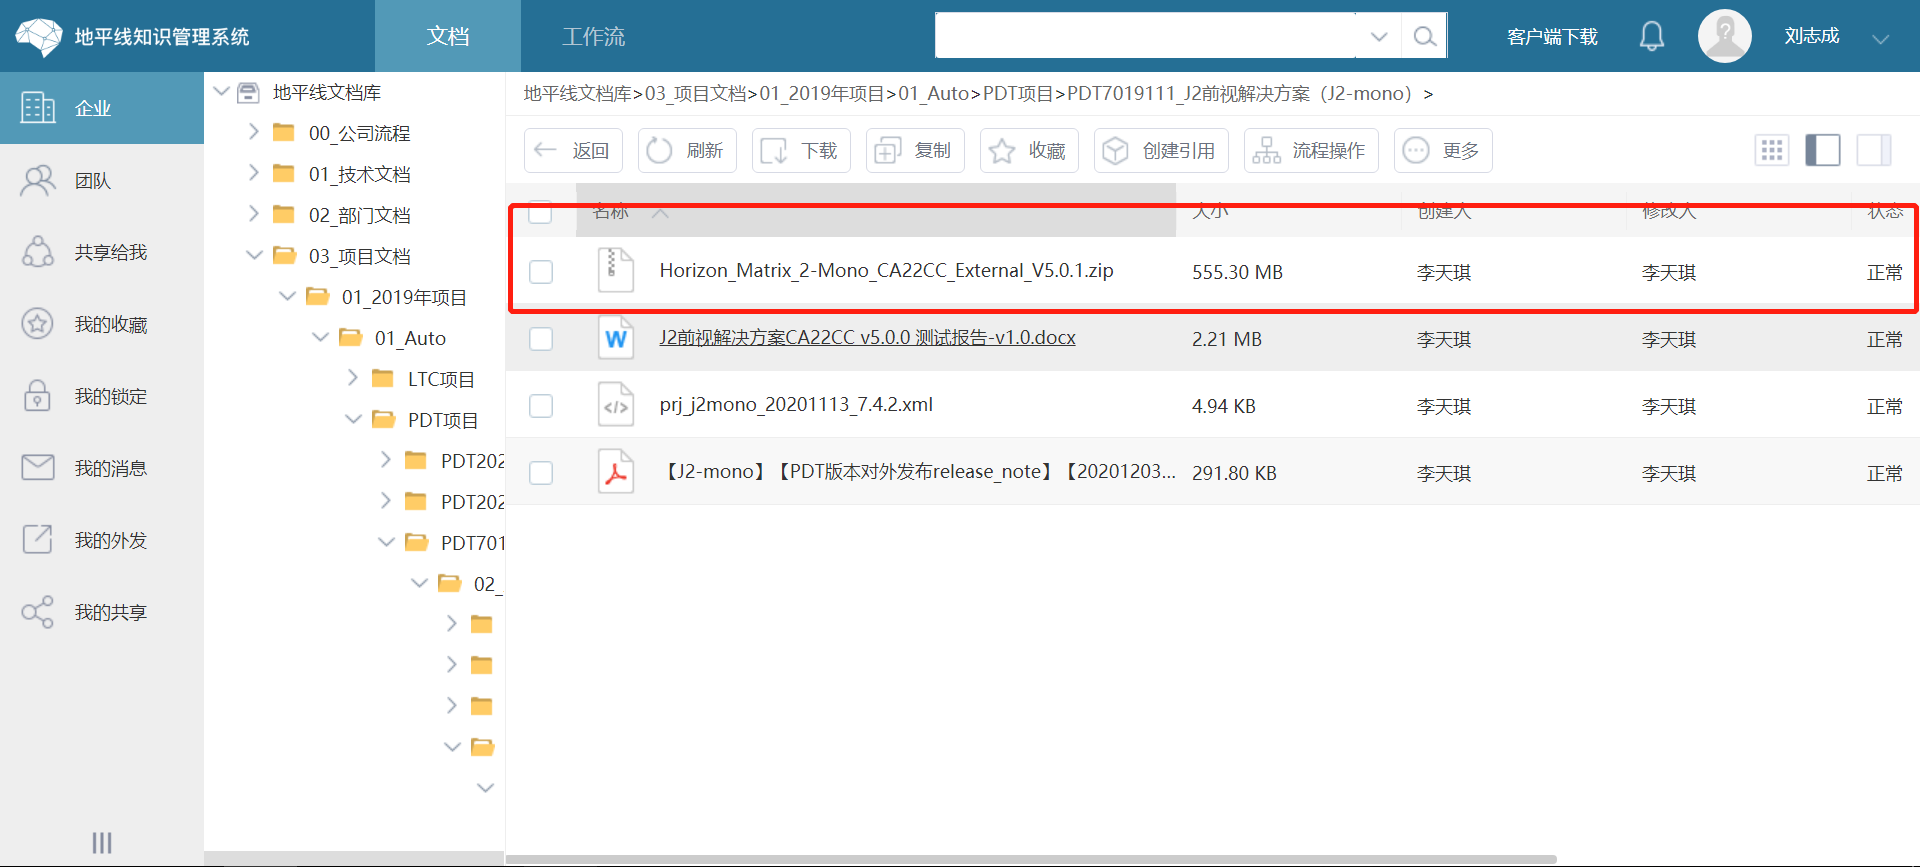Switch to right panel layout view
This screenshot has height=867, width=1920.
pos(1874,150)
